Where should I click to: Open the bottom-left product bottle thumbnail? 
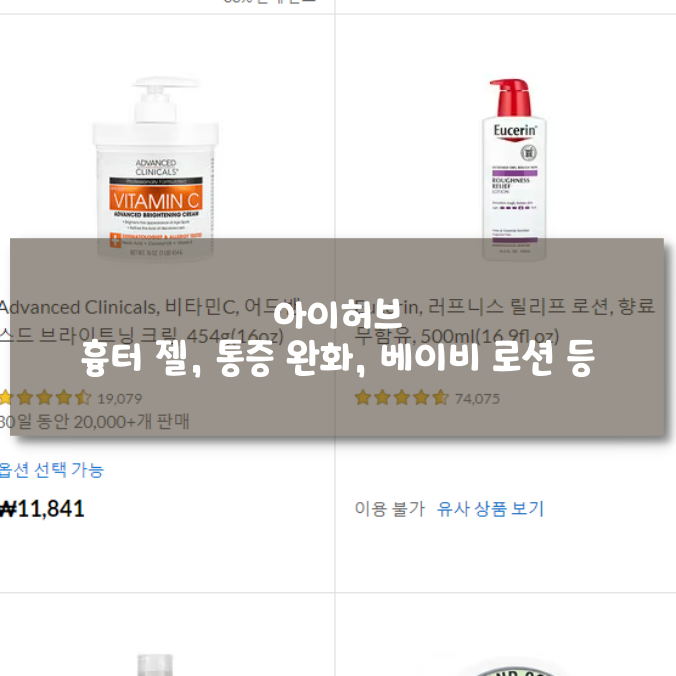click(155, 665)
